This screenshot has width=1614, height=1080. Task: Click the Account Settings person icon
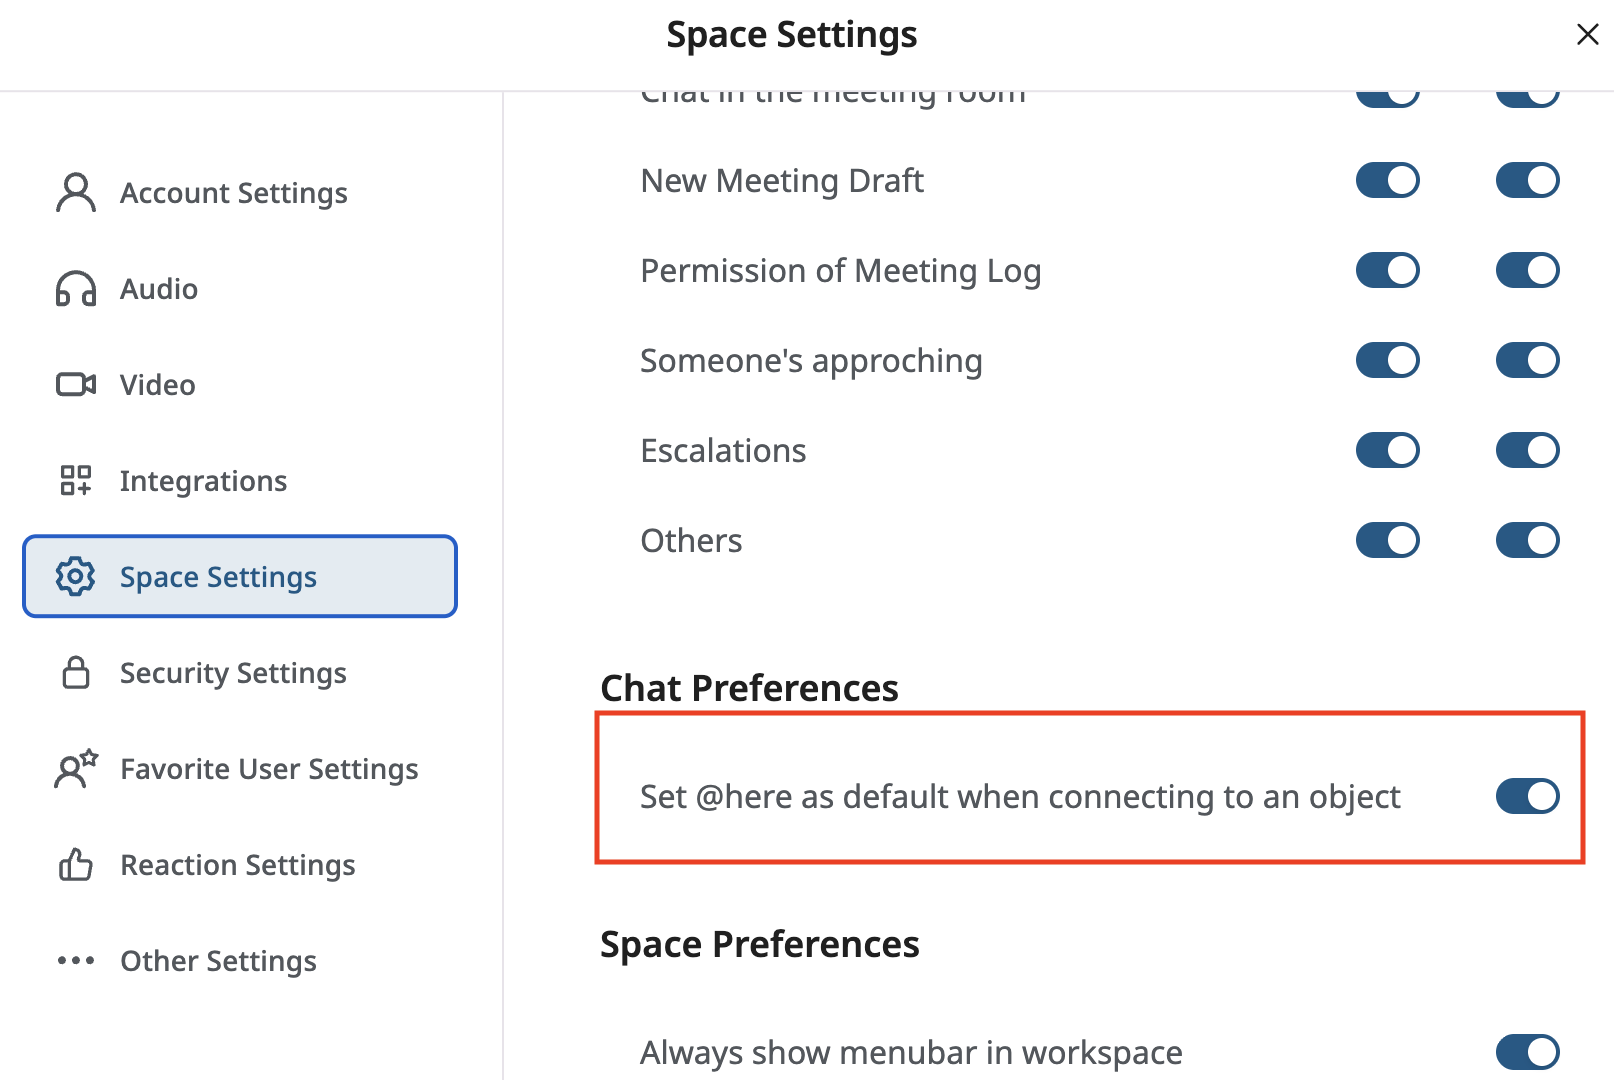coord(76,193)
